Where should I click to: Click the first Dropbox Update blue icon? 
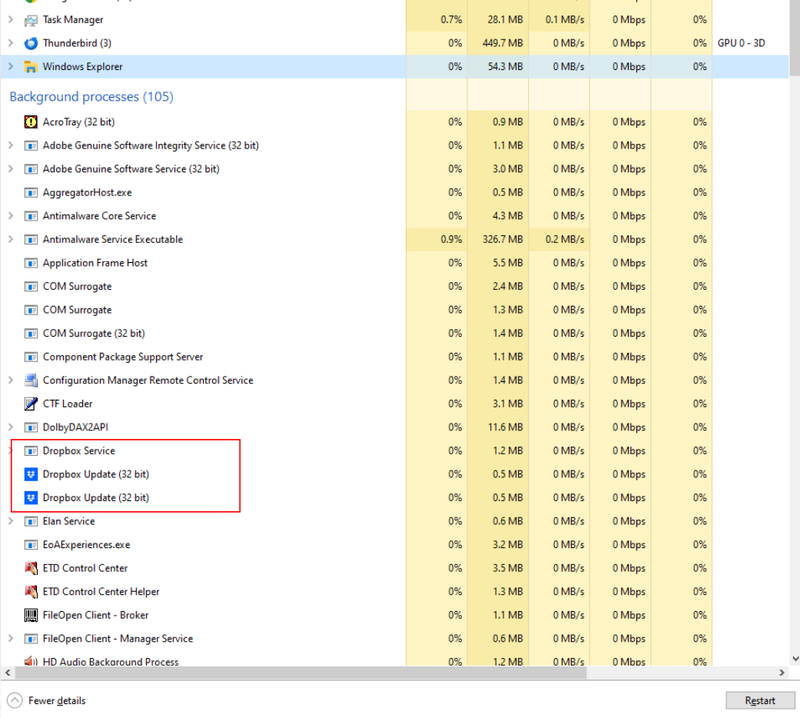31,474
